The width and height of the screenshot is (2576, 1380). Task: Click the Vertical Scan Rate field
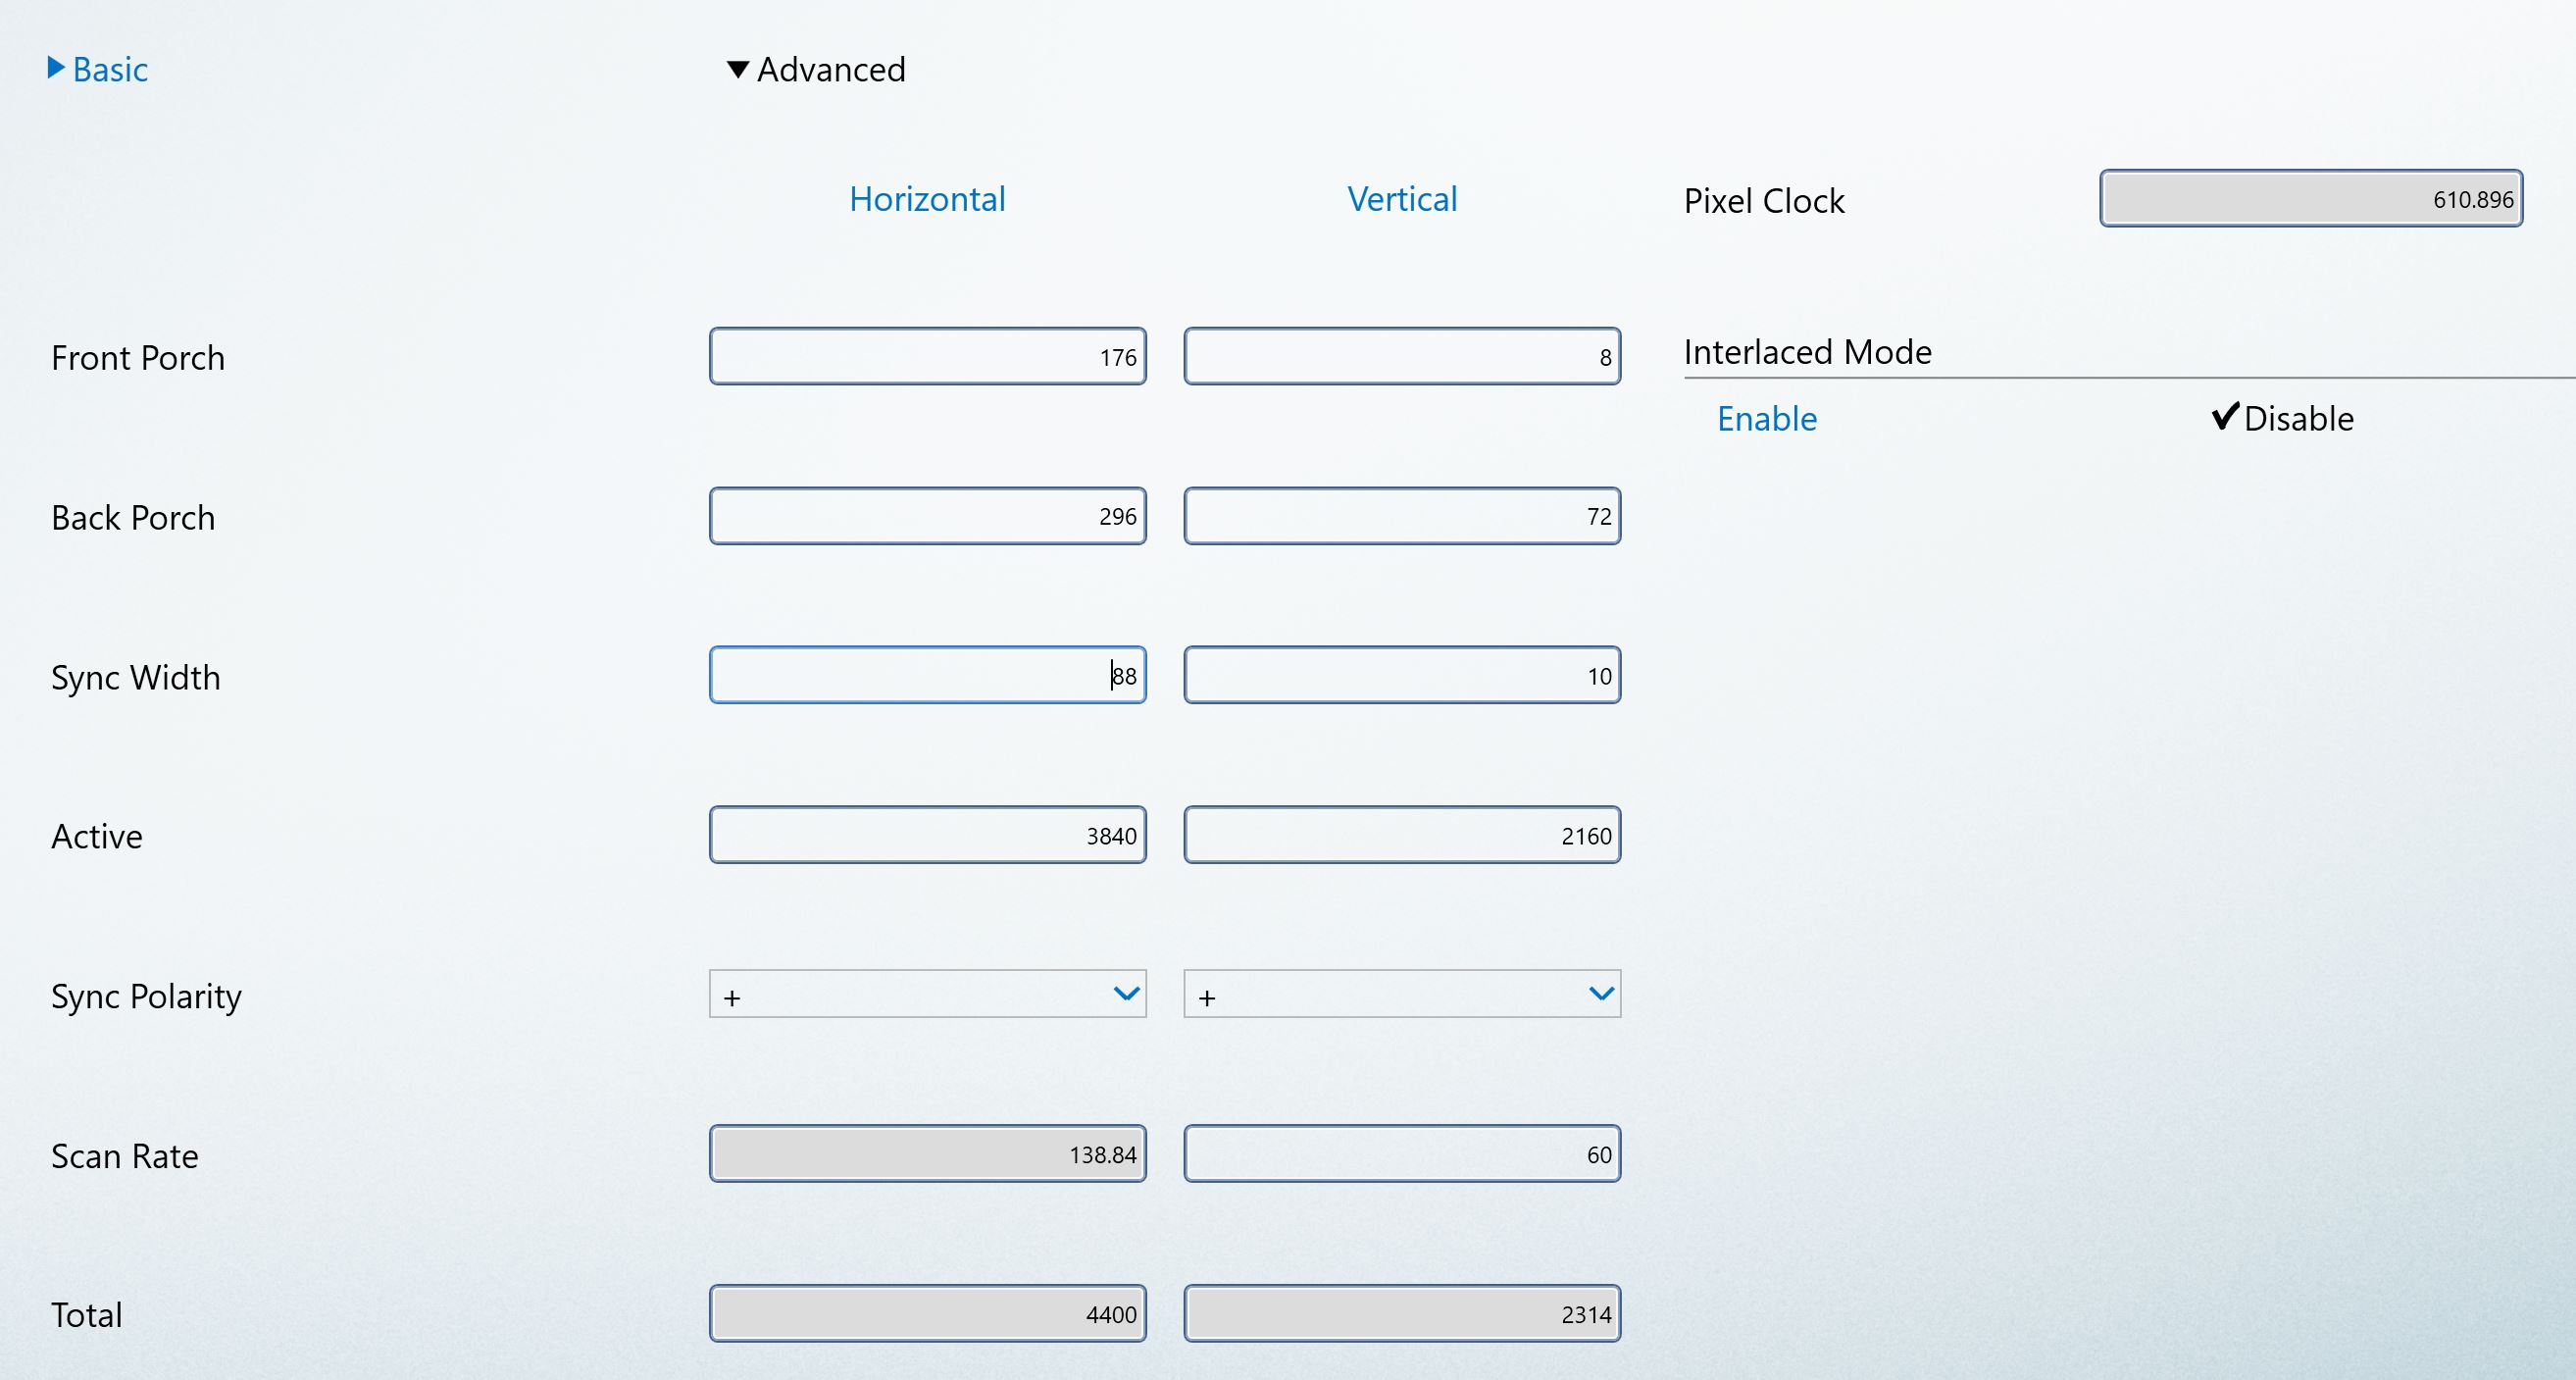pos(1401,1154)
